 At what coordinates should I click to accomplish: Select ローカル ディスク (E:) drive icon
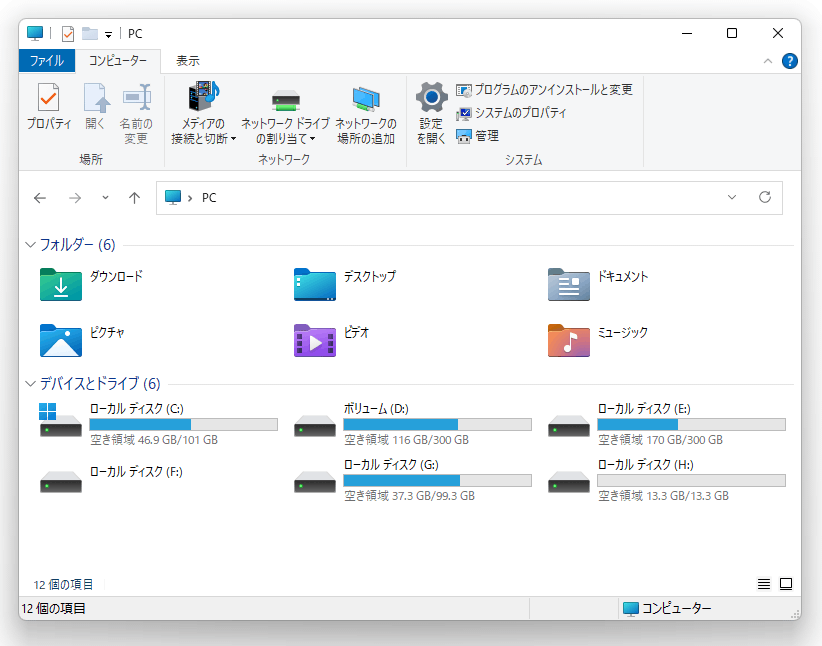tap(569, 426)
